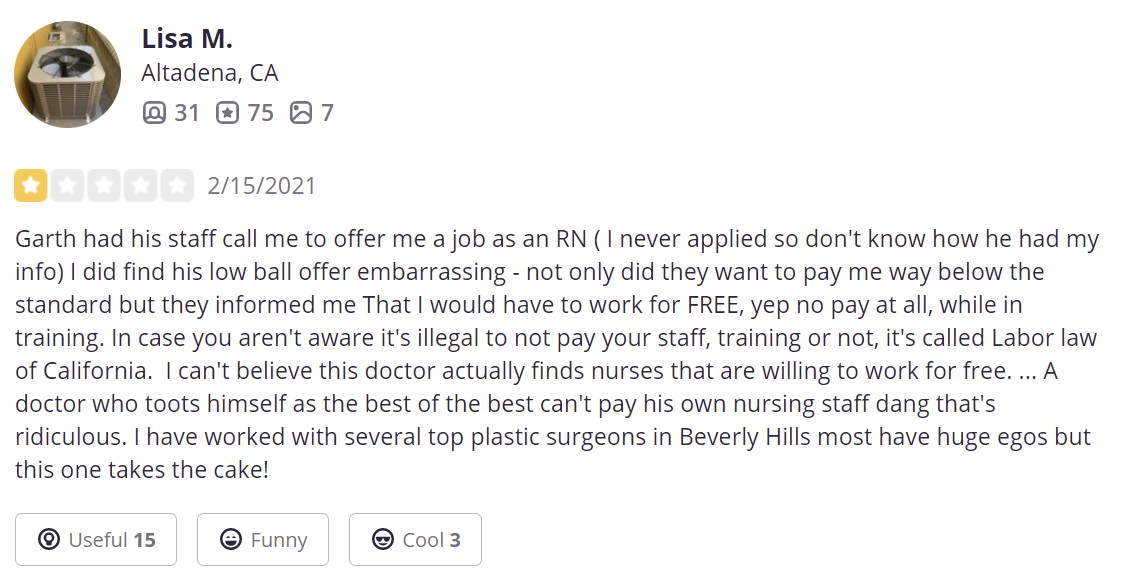Click the fourth empty rating star
The height and width of the screenshot is (582, 1123).
pos(140,185)
